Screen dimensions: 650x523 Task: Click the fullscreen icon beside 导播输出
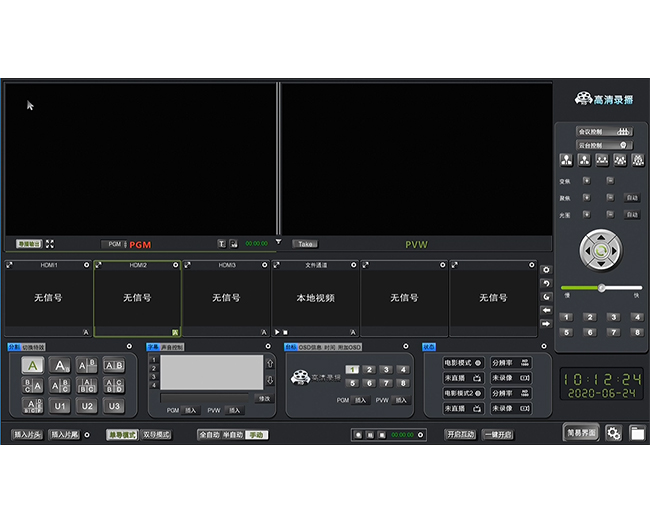pyautogui.click(x=50, y=243)
